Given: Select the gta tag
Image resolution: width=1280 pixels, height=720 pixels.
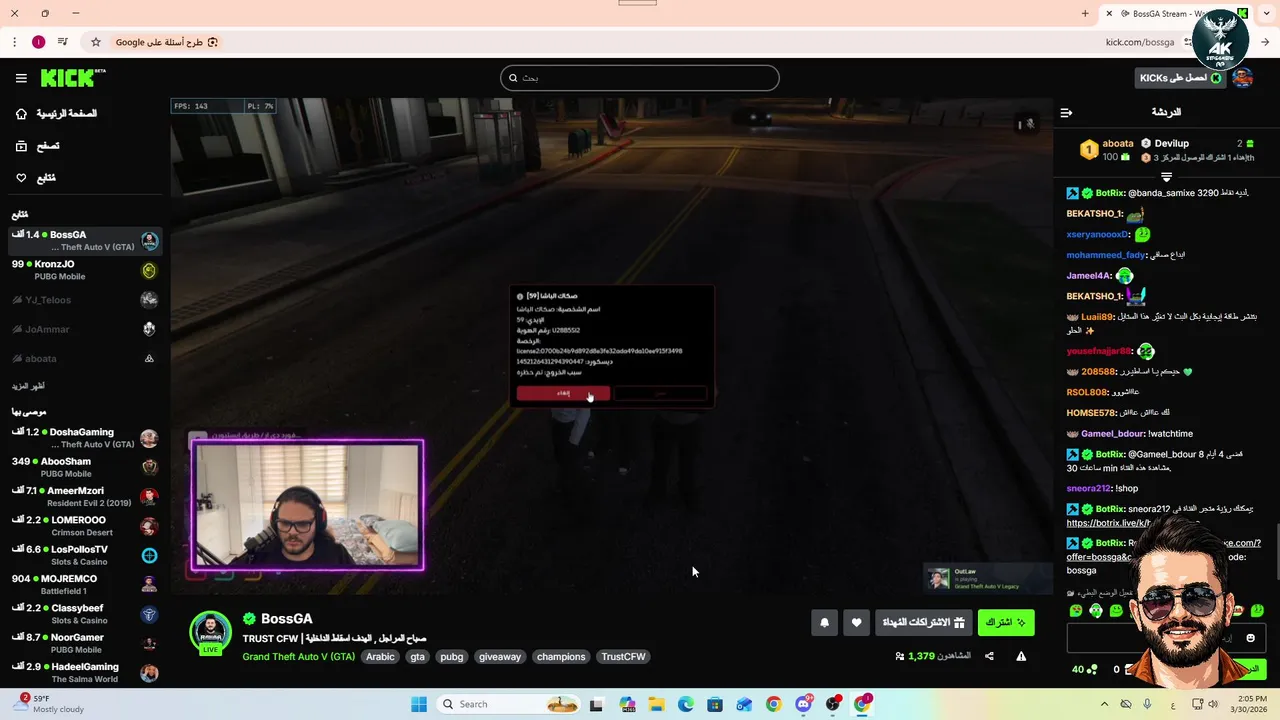Looking at the screenshot, I should [417, 657].
